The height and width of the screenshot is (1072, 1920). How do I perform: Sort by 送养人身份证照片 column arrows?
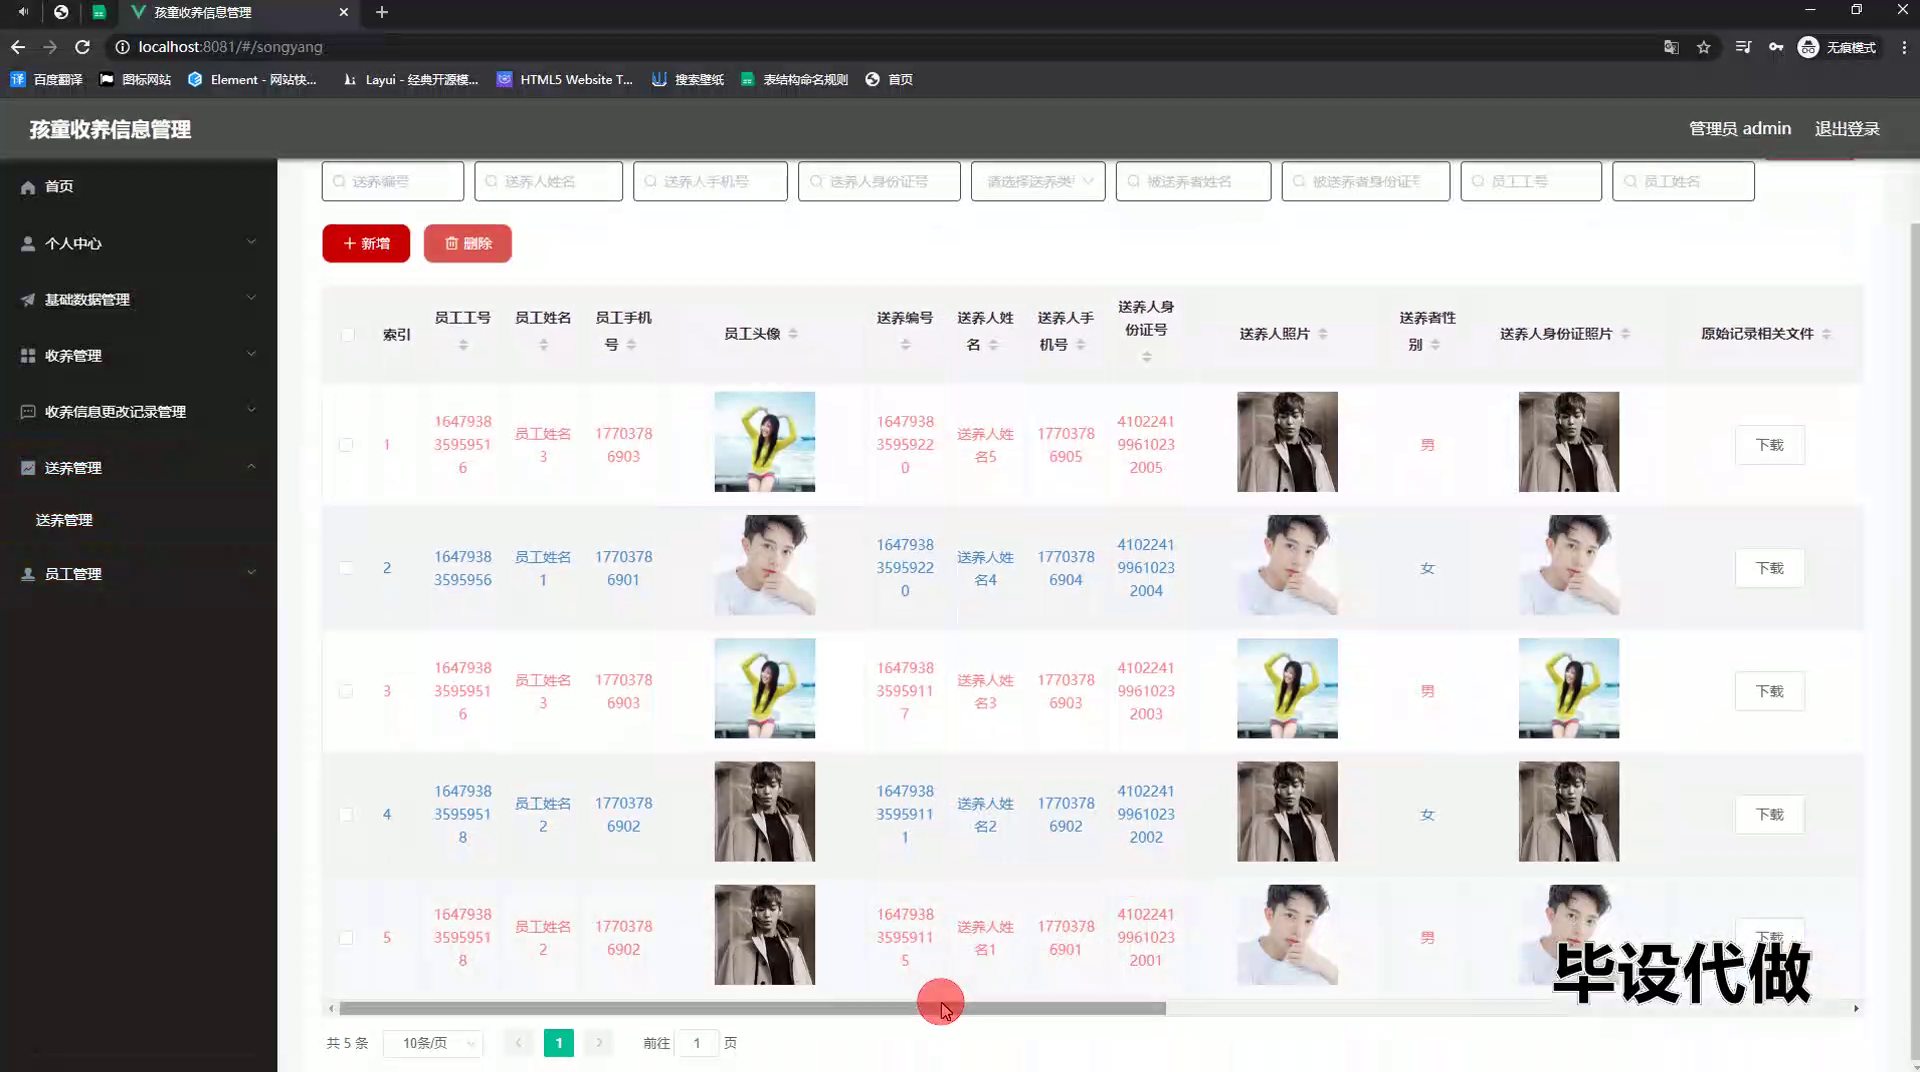coord(1625,334)
